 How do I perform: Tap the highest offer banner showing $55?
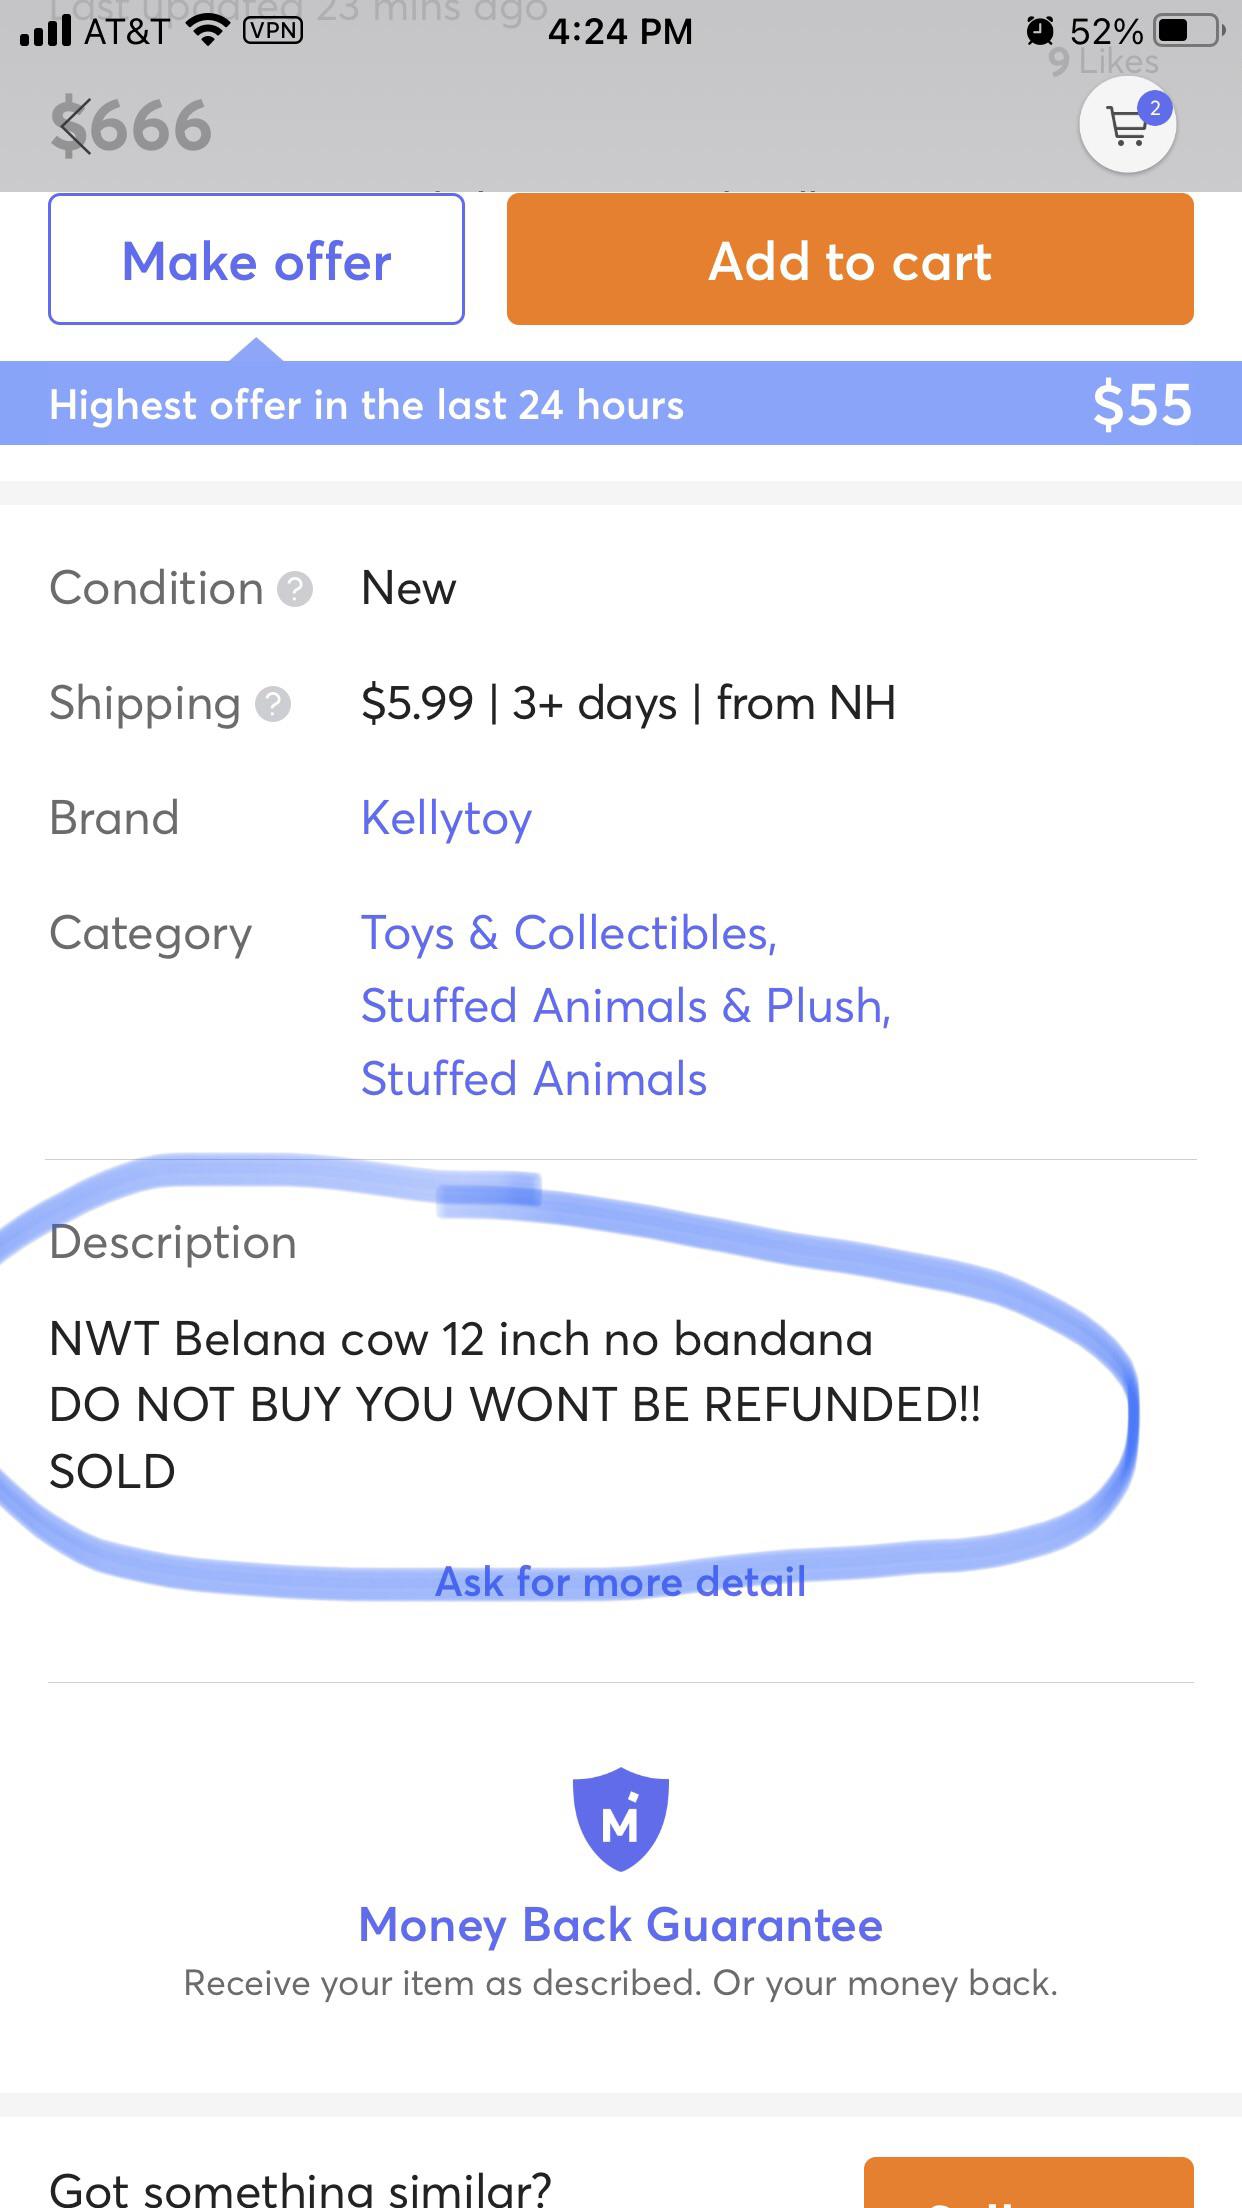click(x=620, y=404)
